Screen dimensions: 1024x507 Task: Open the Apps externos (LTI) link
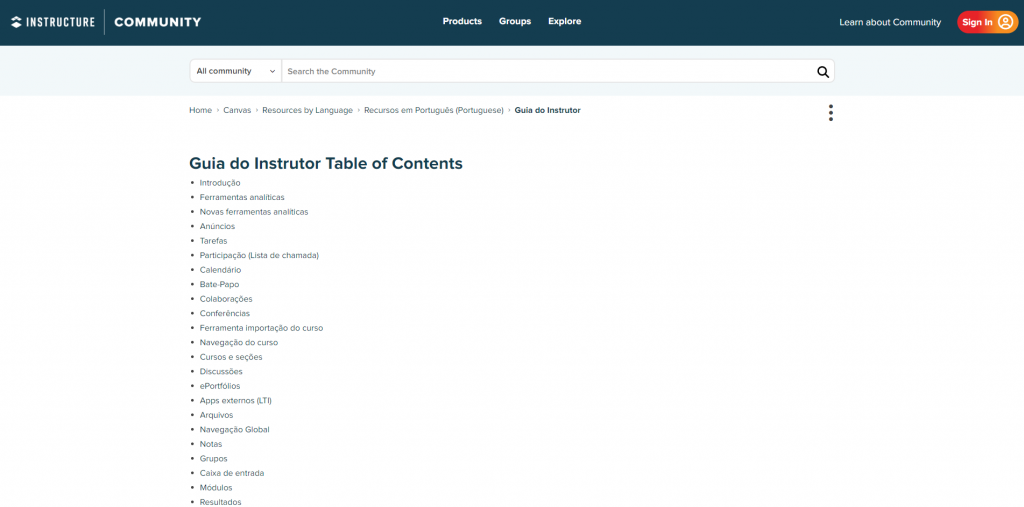coord(235,400)
